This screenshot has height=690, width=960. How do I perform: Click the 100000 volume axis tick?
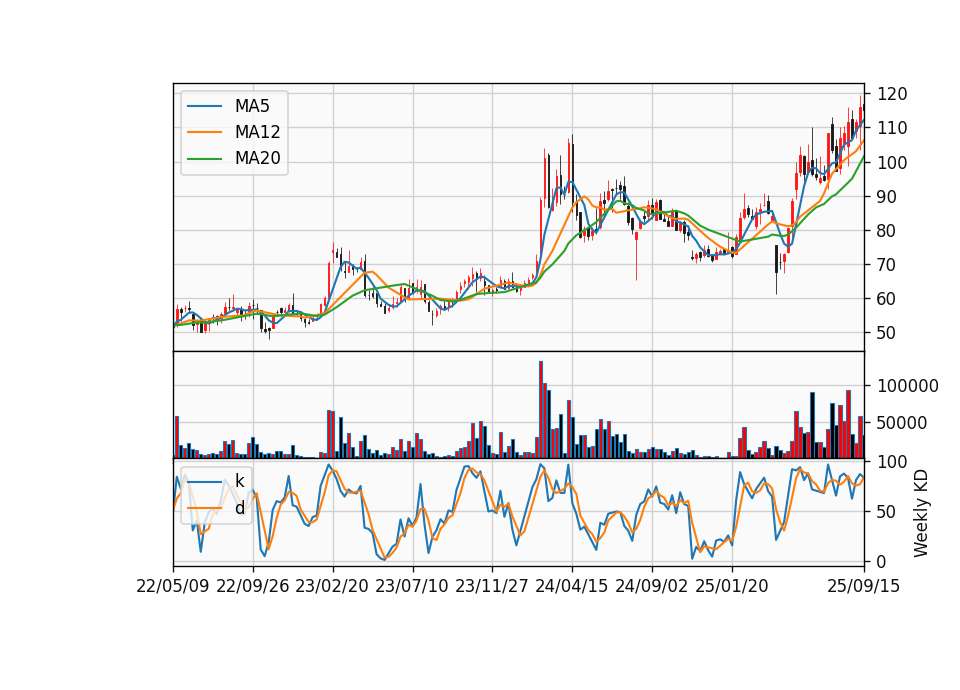[x=907, y=386]
